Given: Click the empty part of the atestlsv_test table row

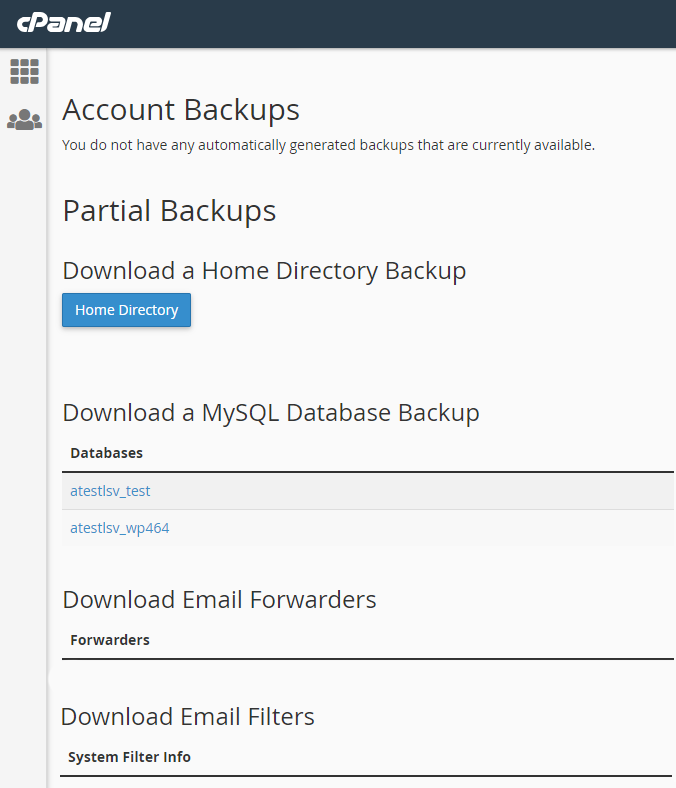Looking at the screenshot, I should coord(420,491).
